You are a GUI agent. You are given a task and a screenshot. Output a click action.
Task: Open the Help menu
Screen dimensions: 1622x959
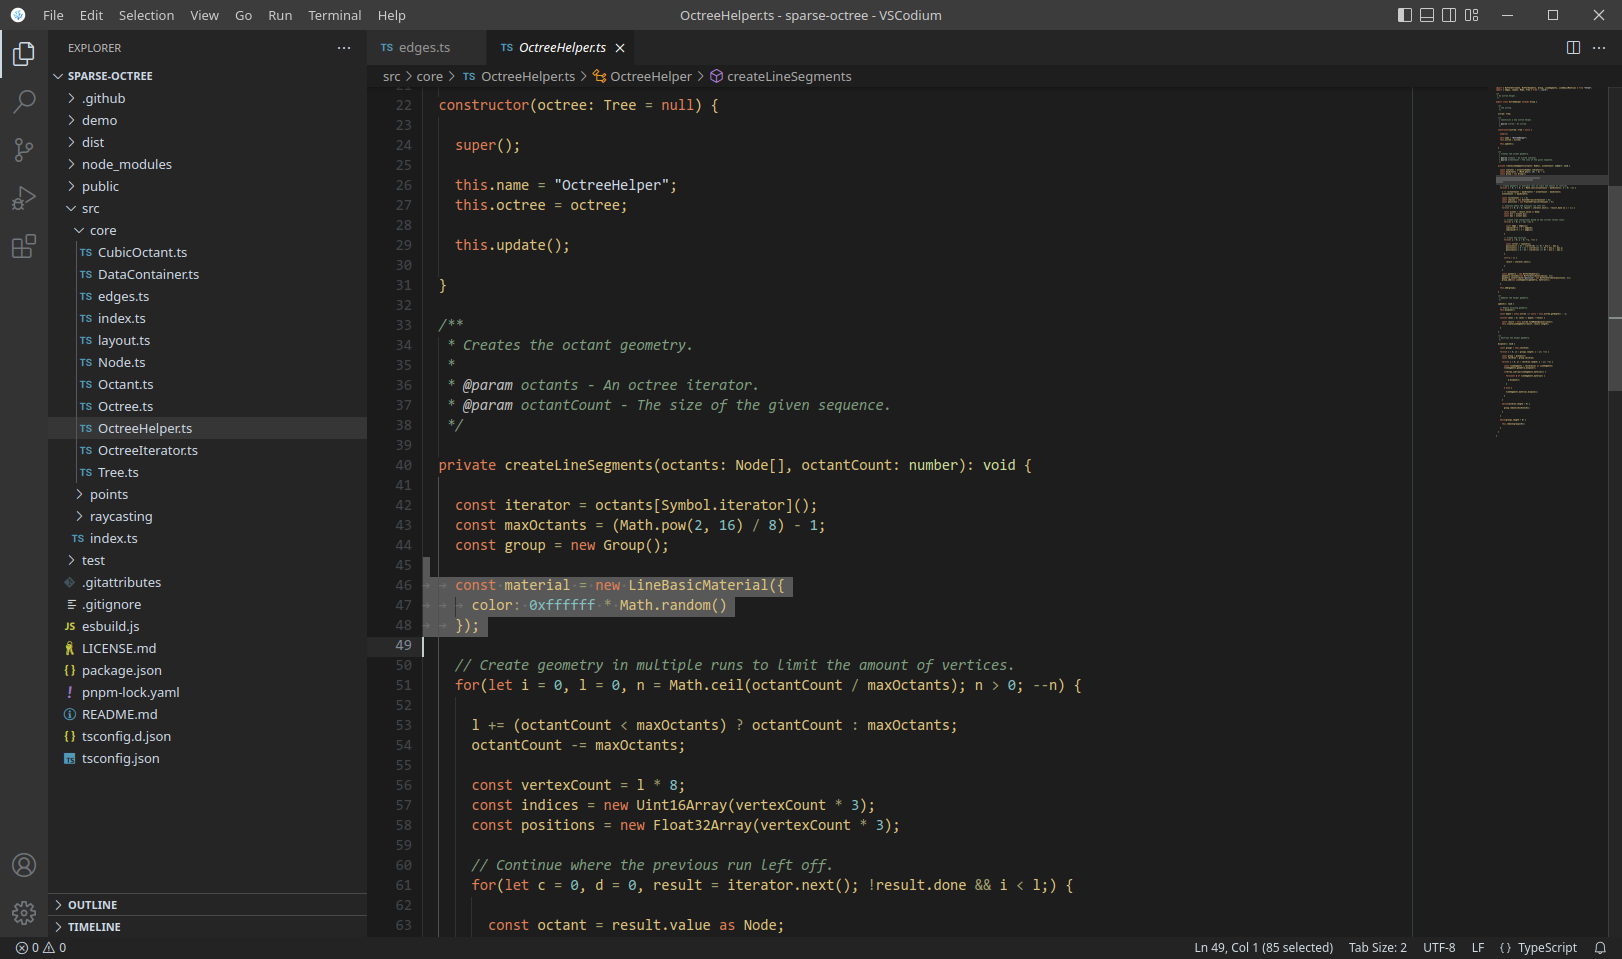[x=392, y=15]
